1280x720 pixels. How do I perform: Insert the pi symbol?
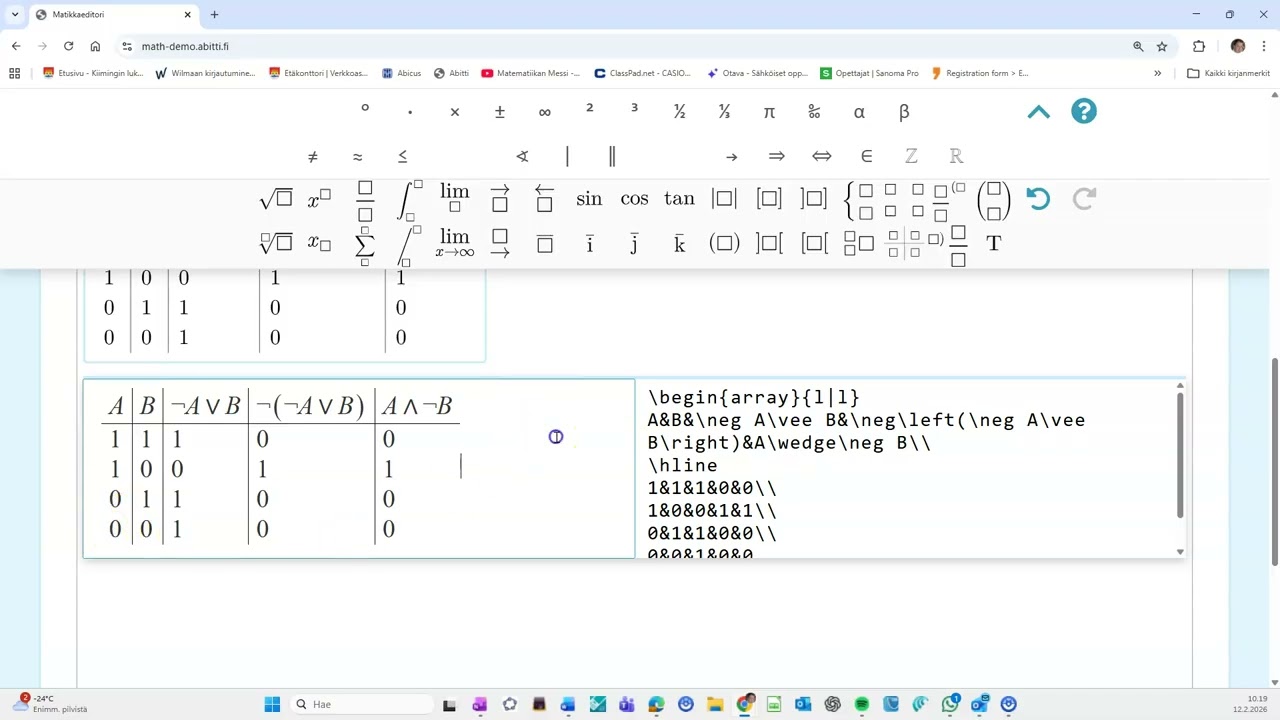769,112
